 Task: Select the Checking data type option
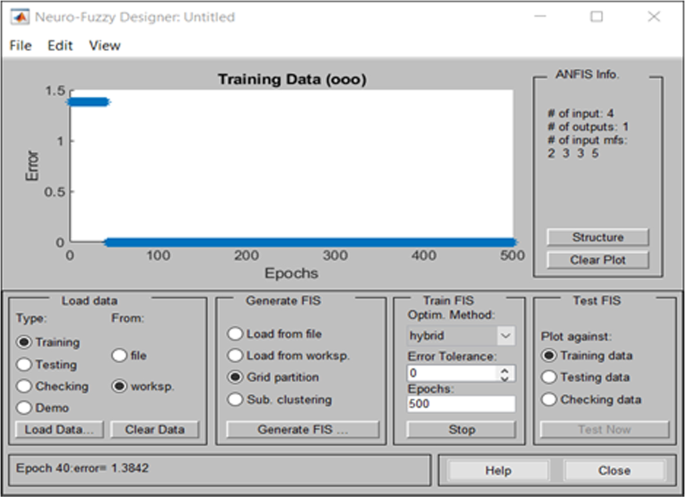coord(25,387)
